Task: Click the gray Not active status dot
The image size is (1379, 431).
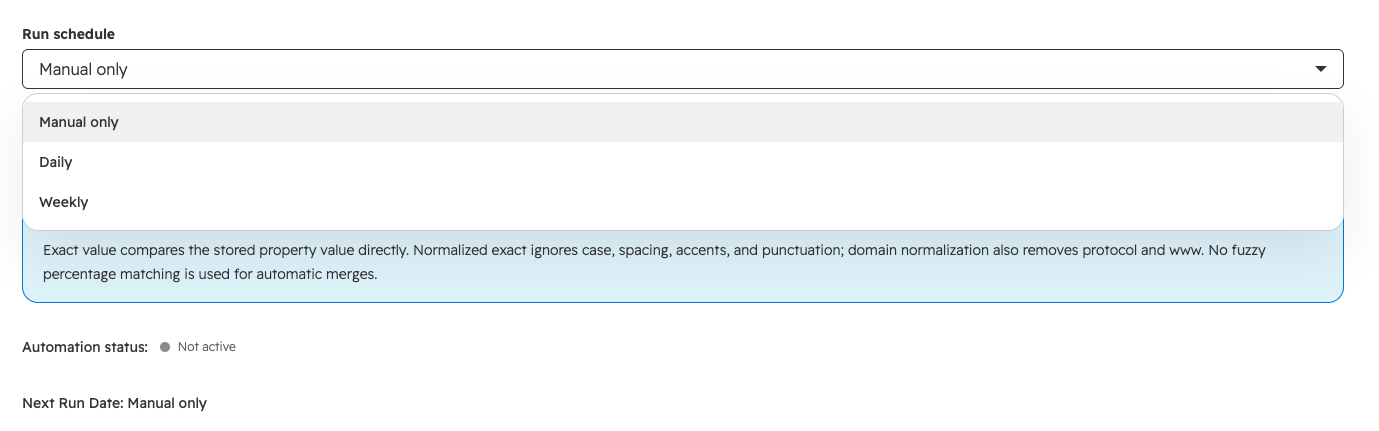Action: 165,347
